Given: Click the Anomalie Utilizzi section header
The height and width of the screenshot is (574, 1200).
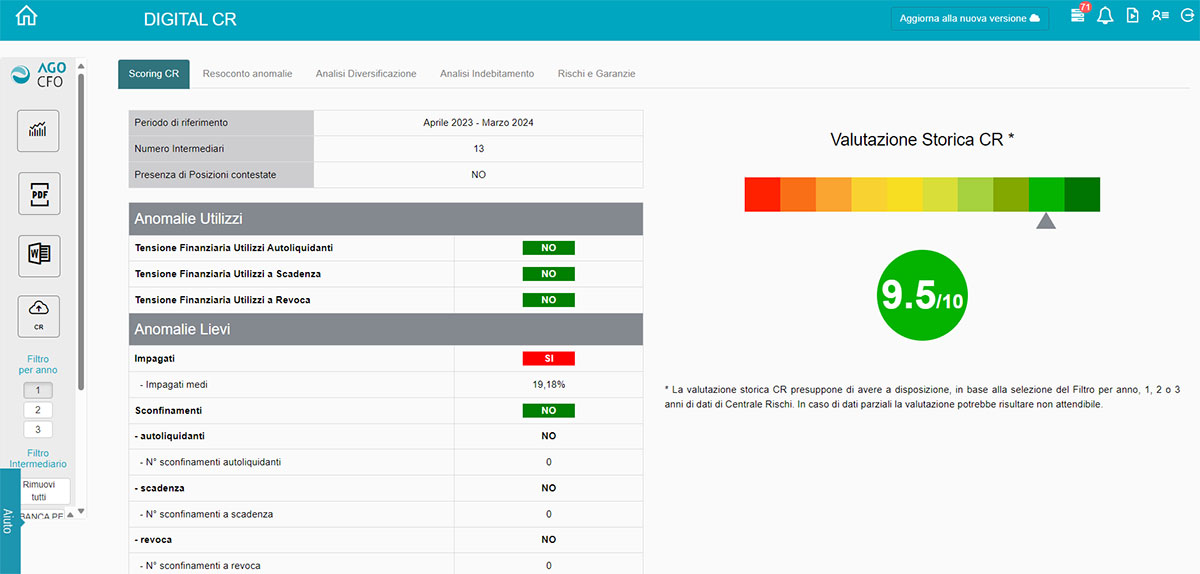Looking at the screenshot, I should point(386,219).
